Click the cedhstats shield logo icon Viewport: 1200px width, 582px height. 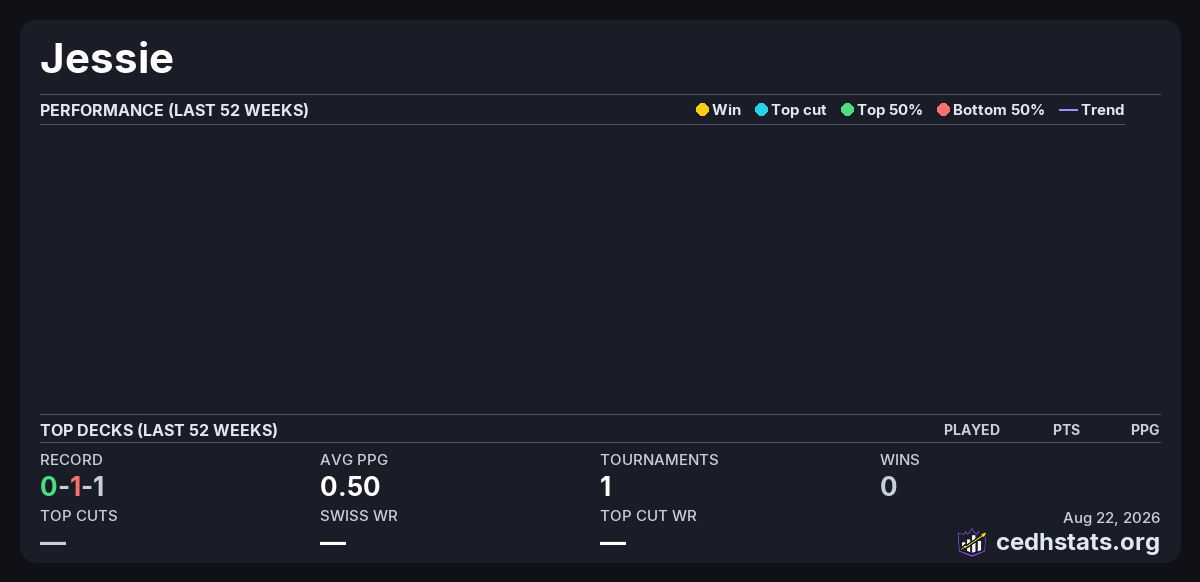pos(972,542)
